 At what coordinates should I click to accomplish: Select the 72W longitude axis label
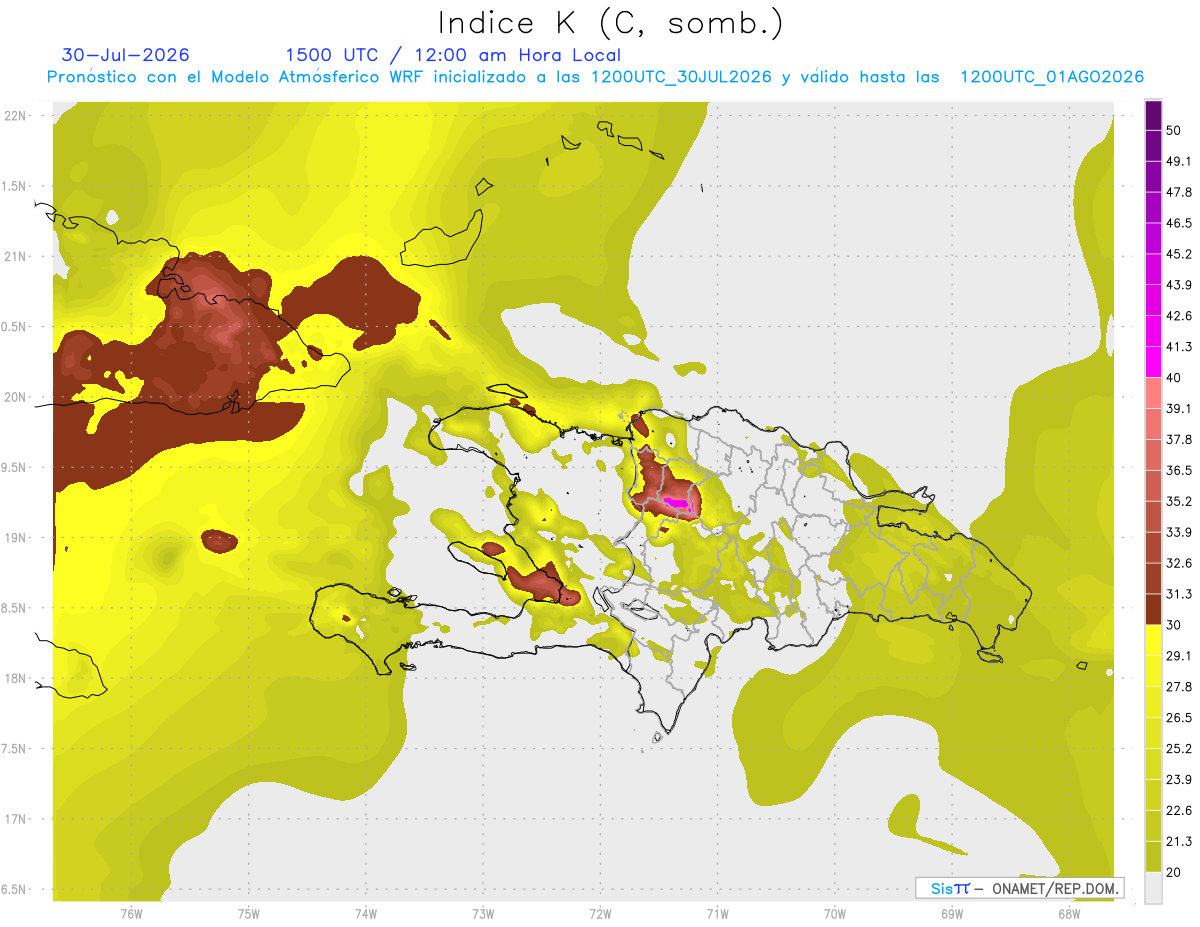(600, 913)
